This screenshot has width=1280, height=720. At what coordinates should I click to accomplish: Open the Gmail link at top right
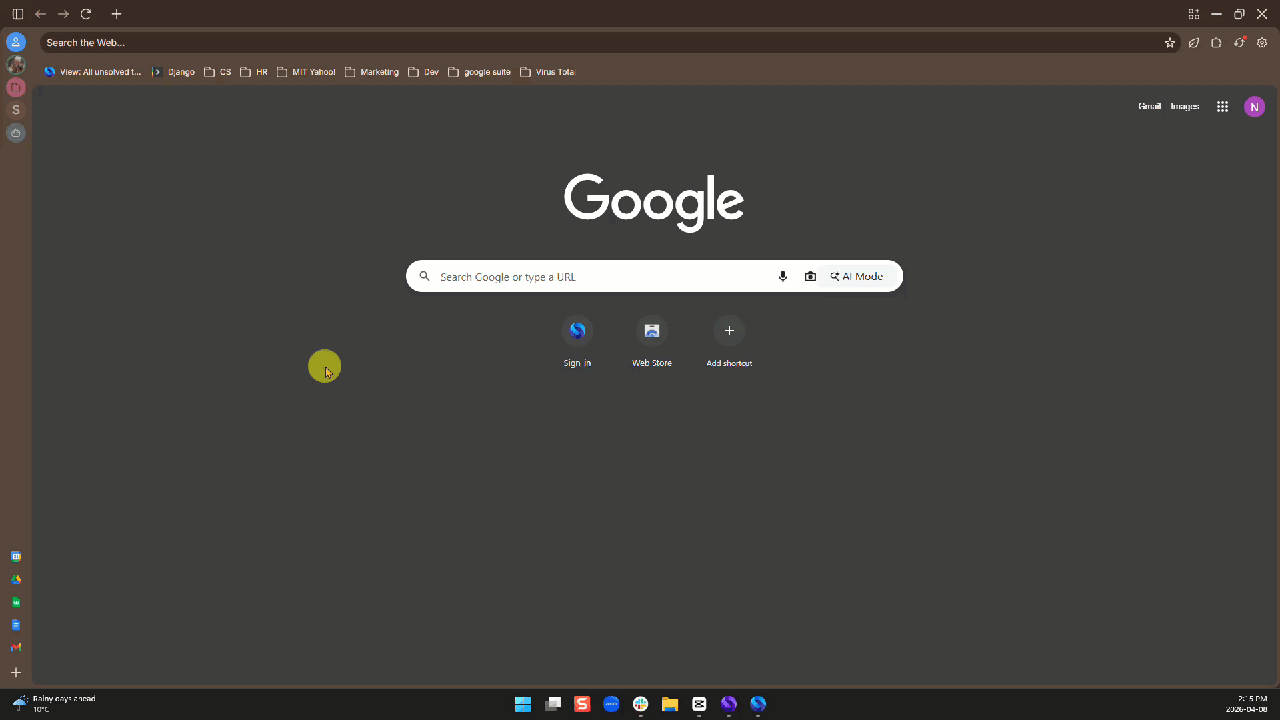(x=1149, y=106)
